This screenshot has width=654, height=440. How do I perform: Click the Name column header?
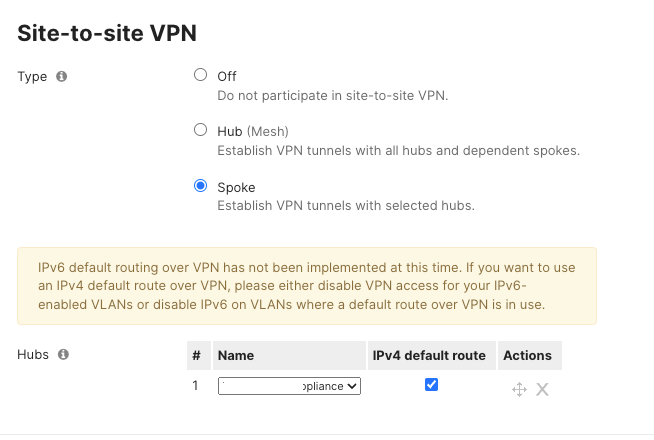pos(289,355)
